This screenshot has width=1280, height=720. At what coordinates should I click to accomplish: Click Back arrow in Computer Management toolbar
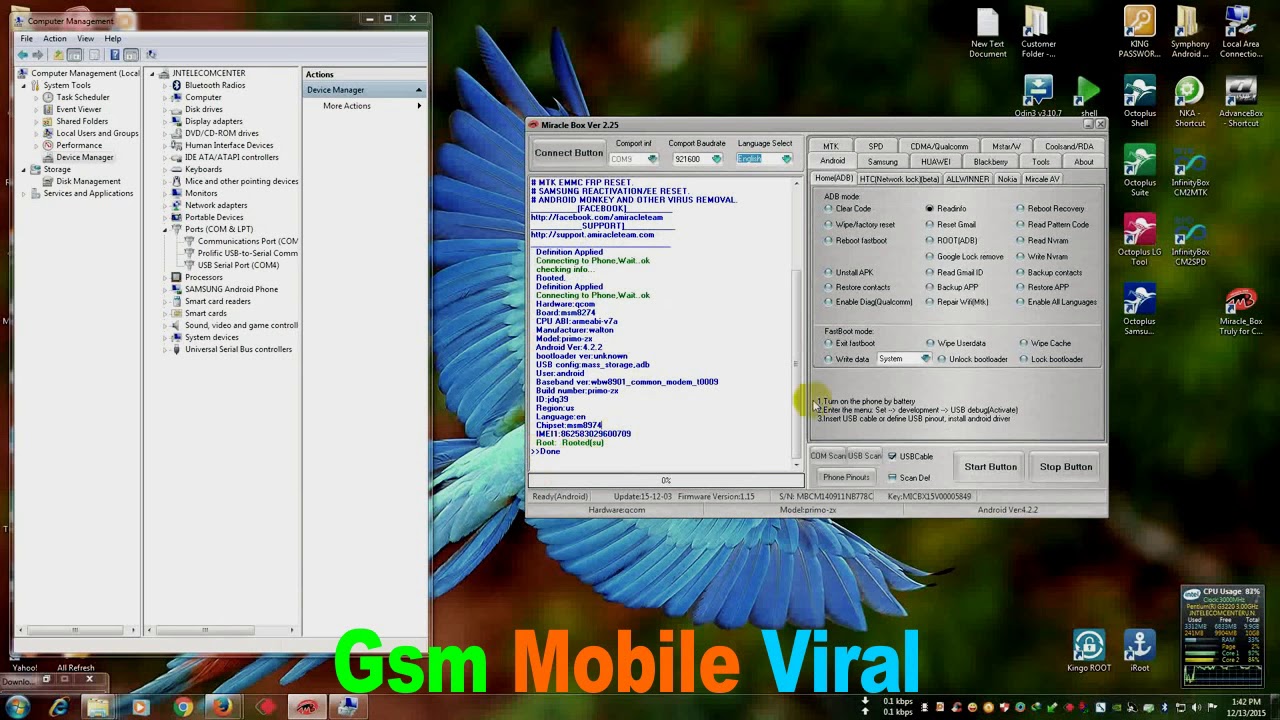click(23, 54)
